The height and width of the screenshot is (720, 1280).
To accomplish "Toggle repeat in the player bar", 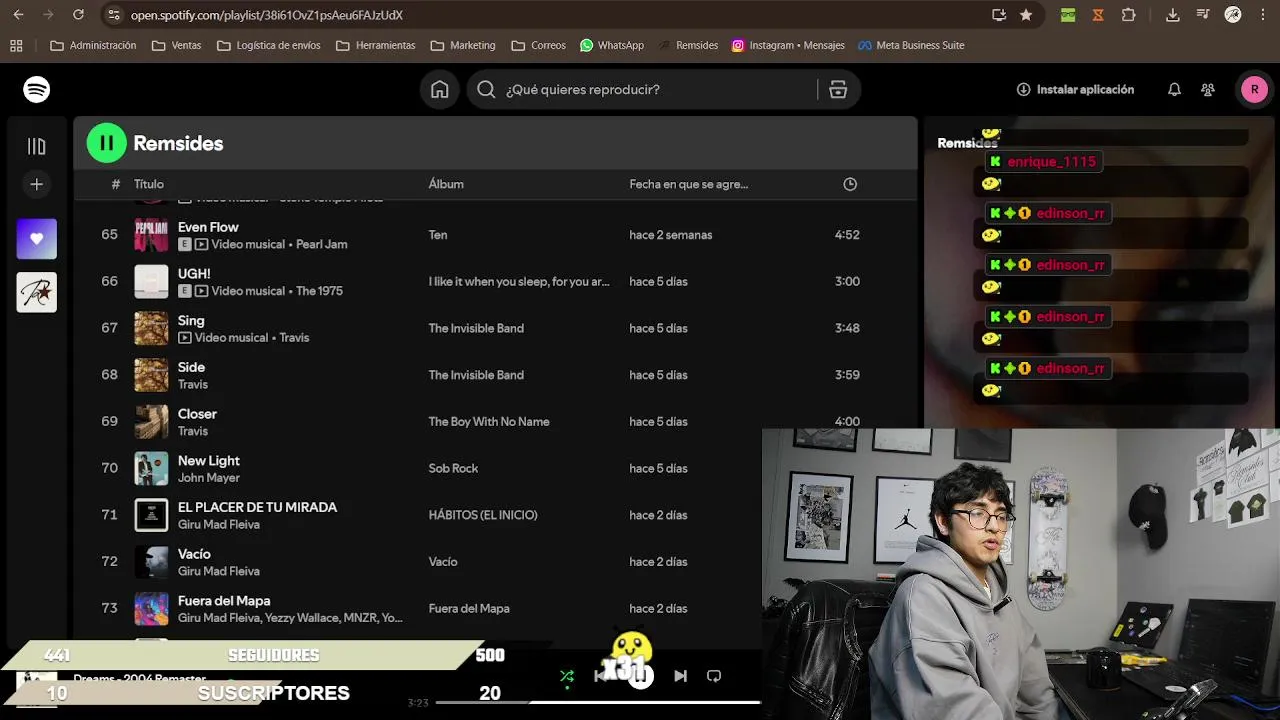I will (714, 676).
